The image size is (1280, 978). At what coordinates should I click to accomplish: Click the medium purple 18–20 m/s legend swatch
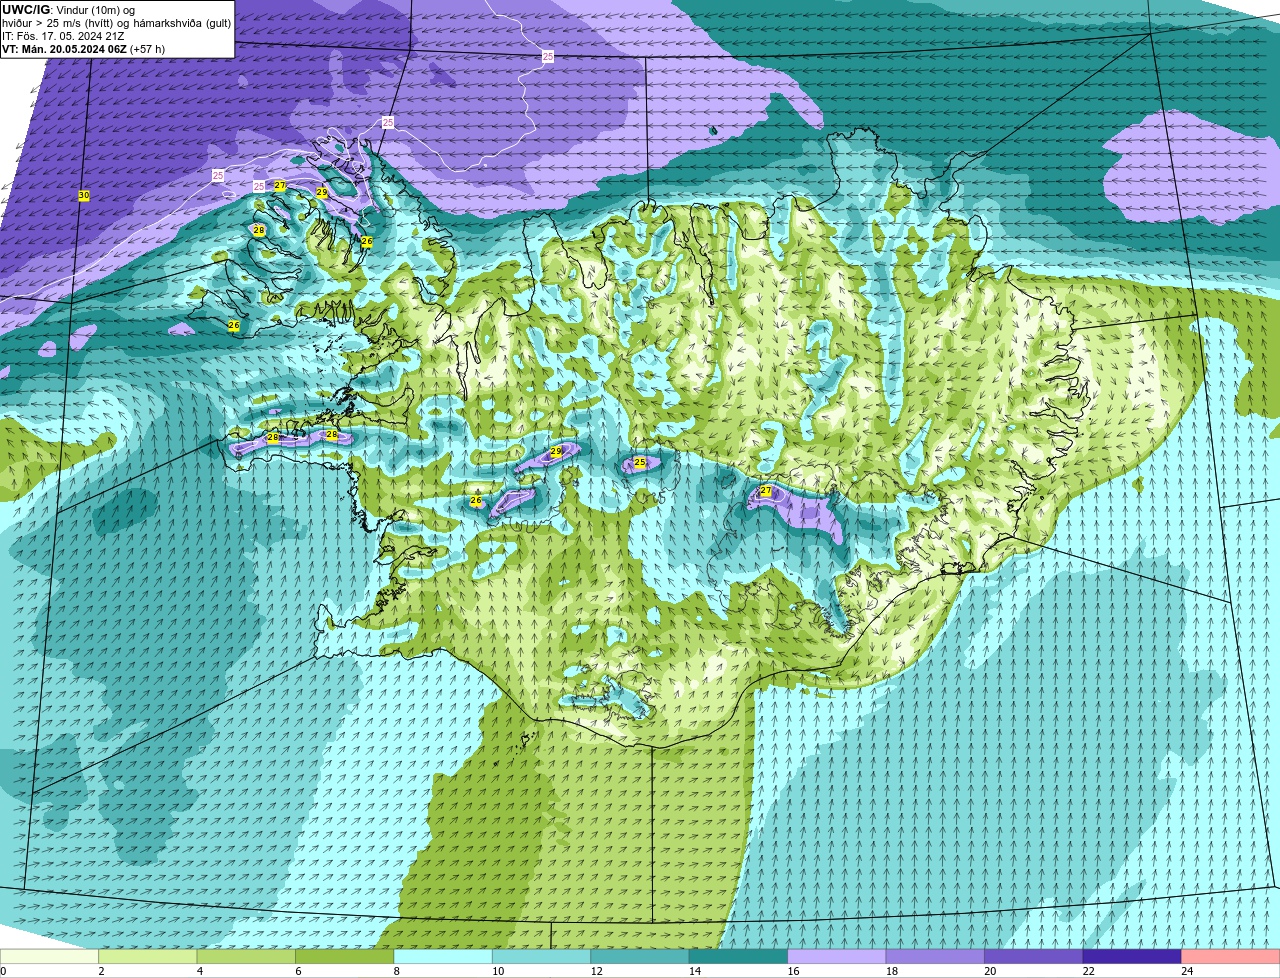pyautogui.click(x=935, y=956)
